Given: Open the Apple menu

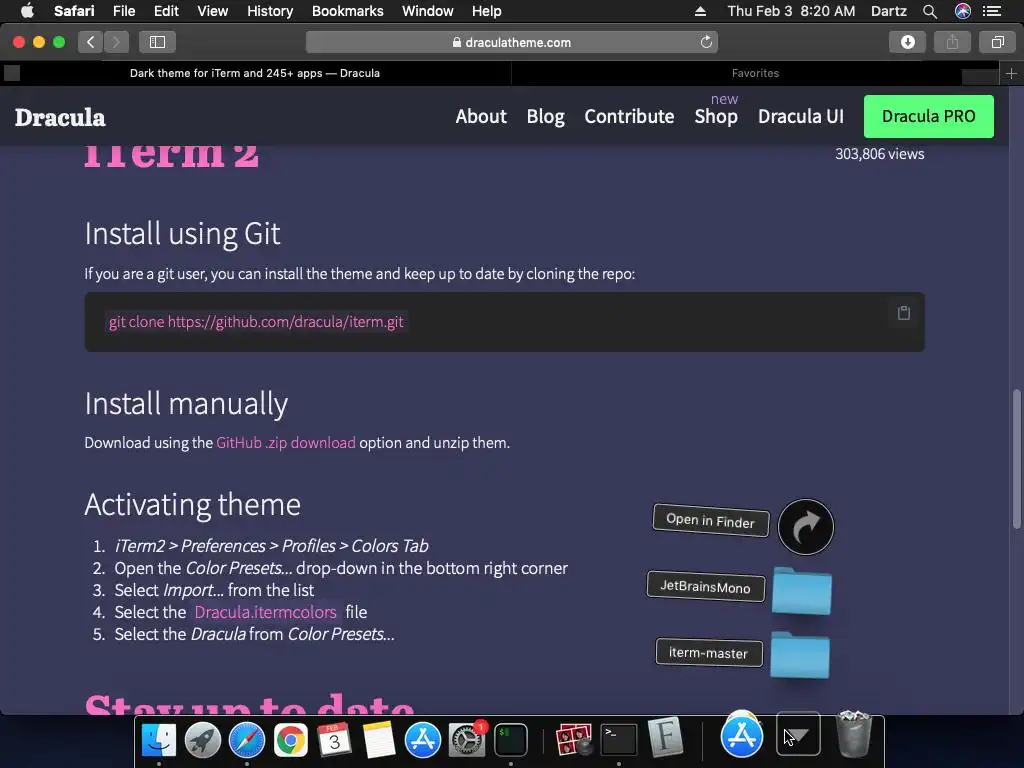Looking at the screenshot, I should 27,11.
